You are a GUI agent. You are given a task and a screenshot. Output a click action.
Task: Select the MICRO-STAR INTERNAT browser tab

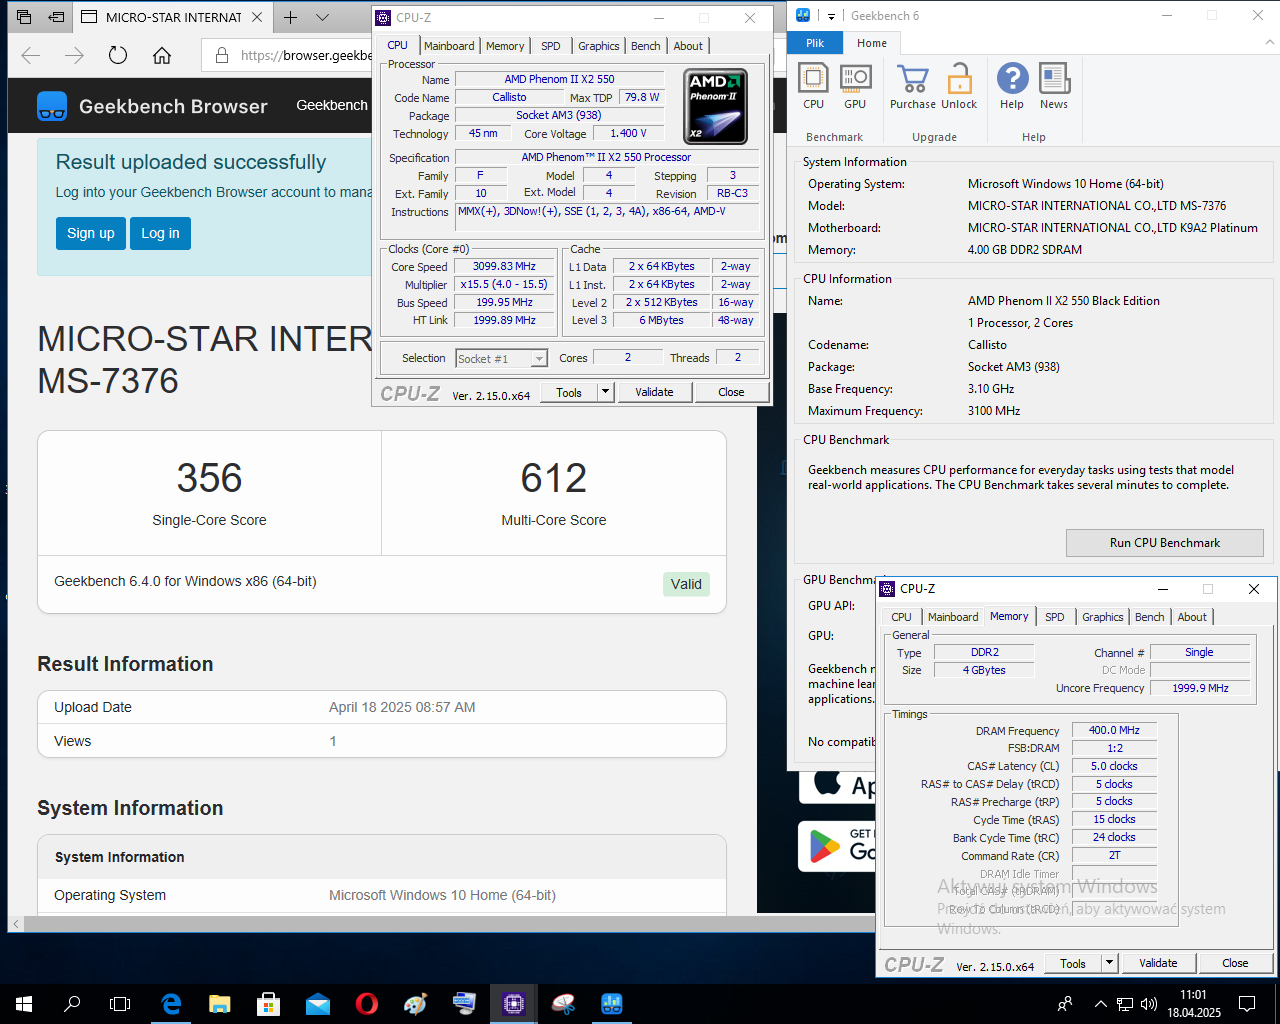click(x=172, y=17)
